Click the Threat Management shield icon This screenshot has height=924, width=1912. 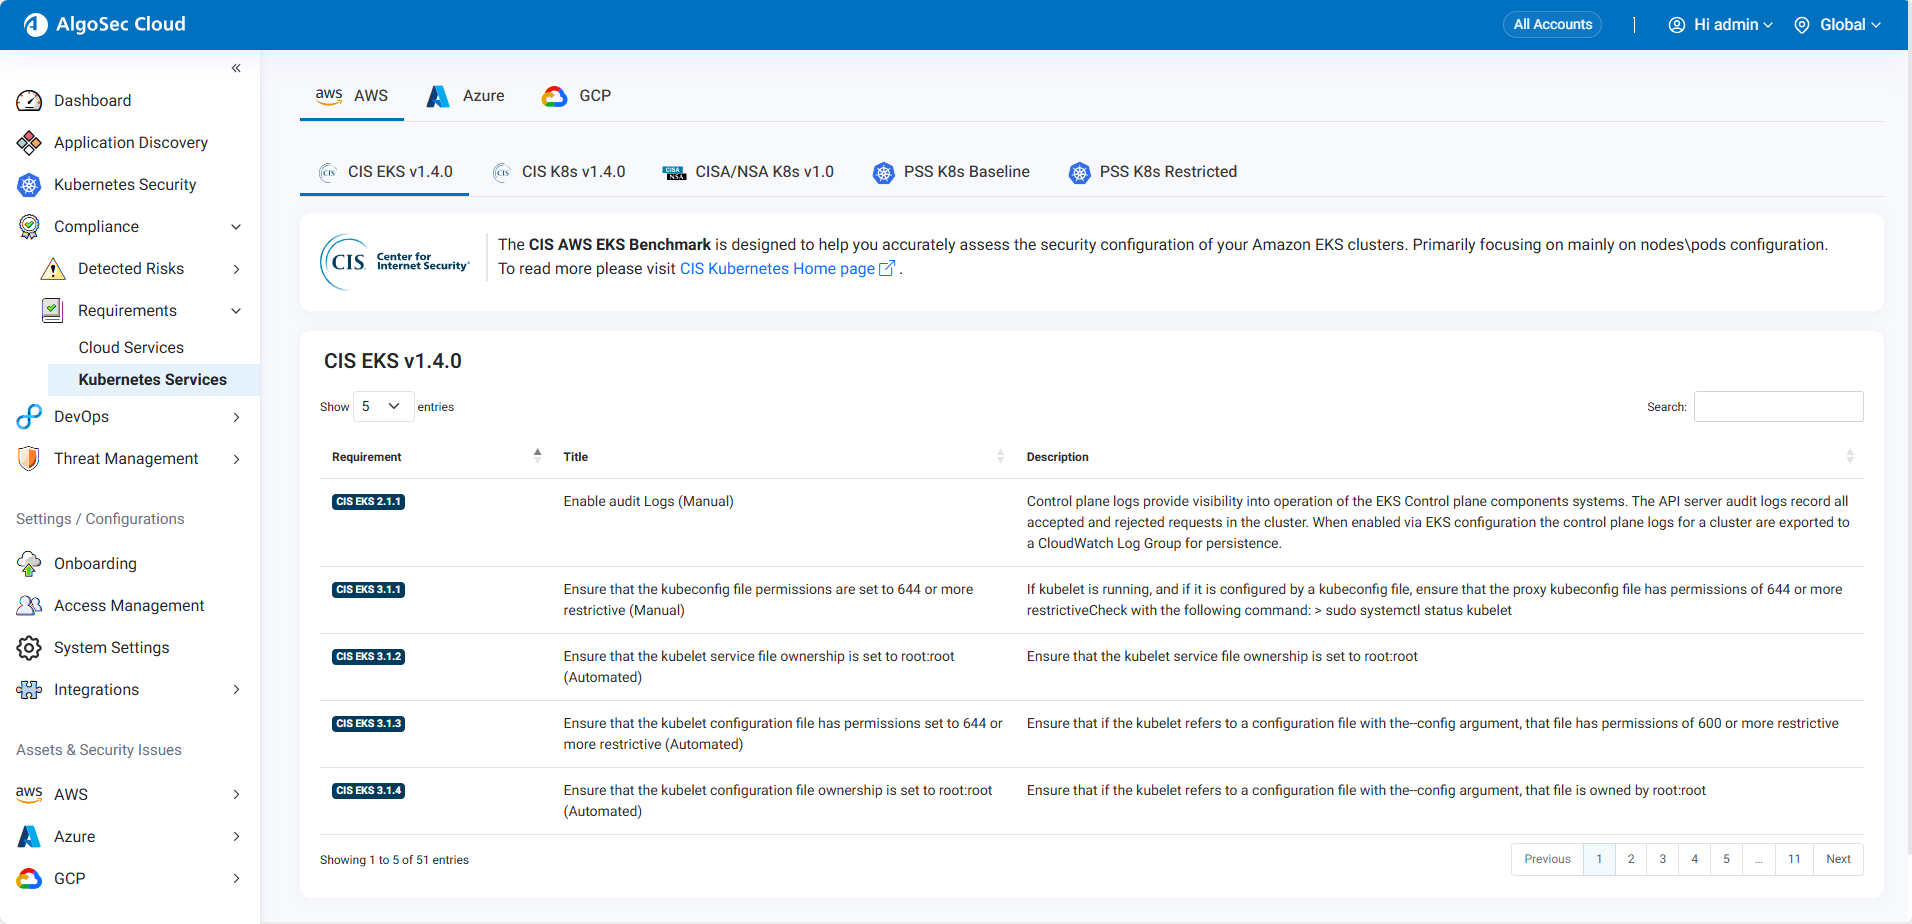(x=29, y=459)
